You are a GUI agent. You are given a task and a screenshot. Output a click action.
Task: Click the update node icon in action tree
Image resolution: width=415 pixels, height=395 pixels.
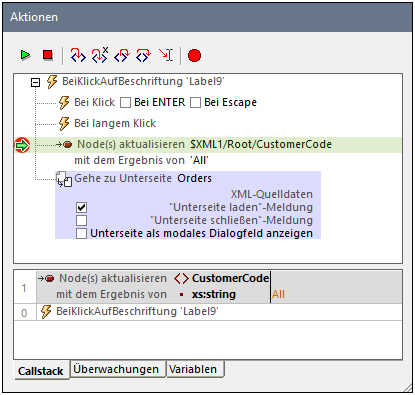point(64,145)
